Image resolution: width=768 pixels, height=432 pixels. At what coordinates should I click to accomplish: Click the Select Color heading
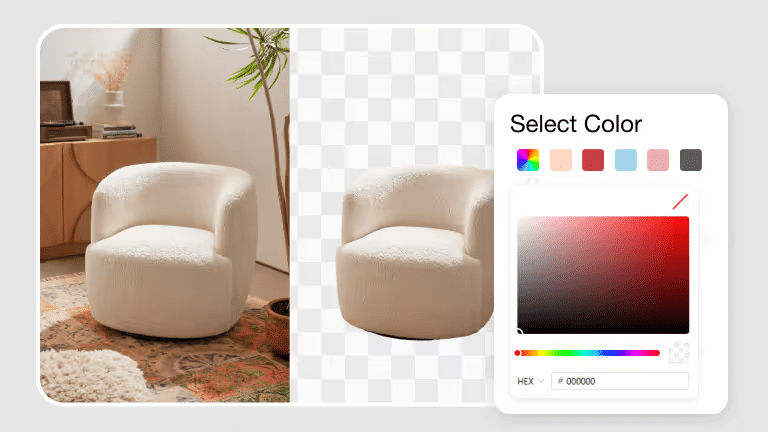click(576, 124)
